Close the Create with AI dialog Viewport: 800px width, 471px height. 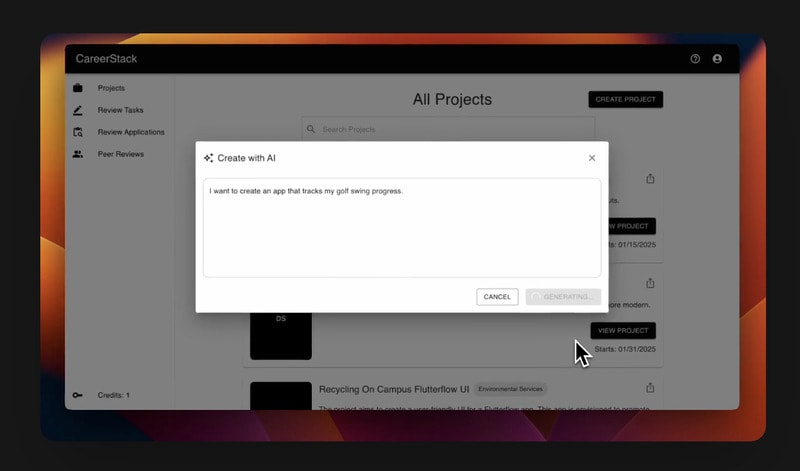592,158
